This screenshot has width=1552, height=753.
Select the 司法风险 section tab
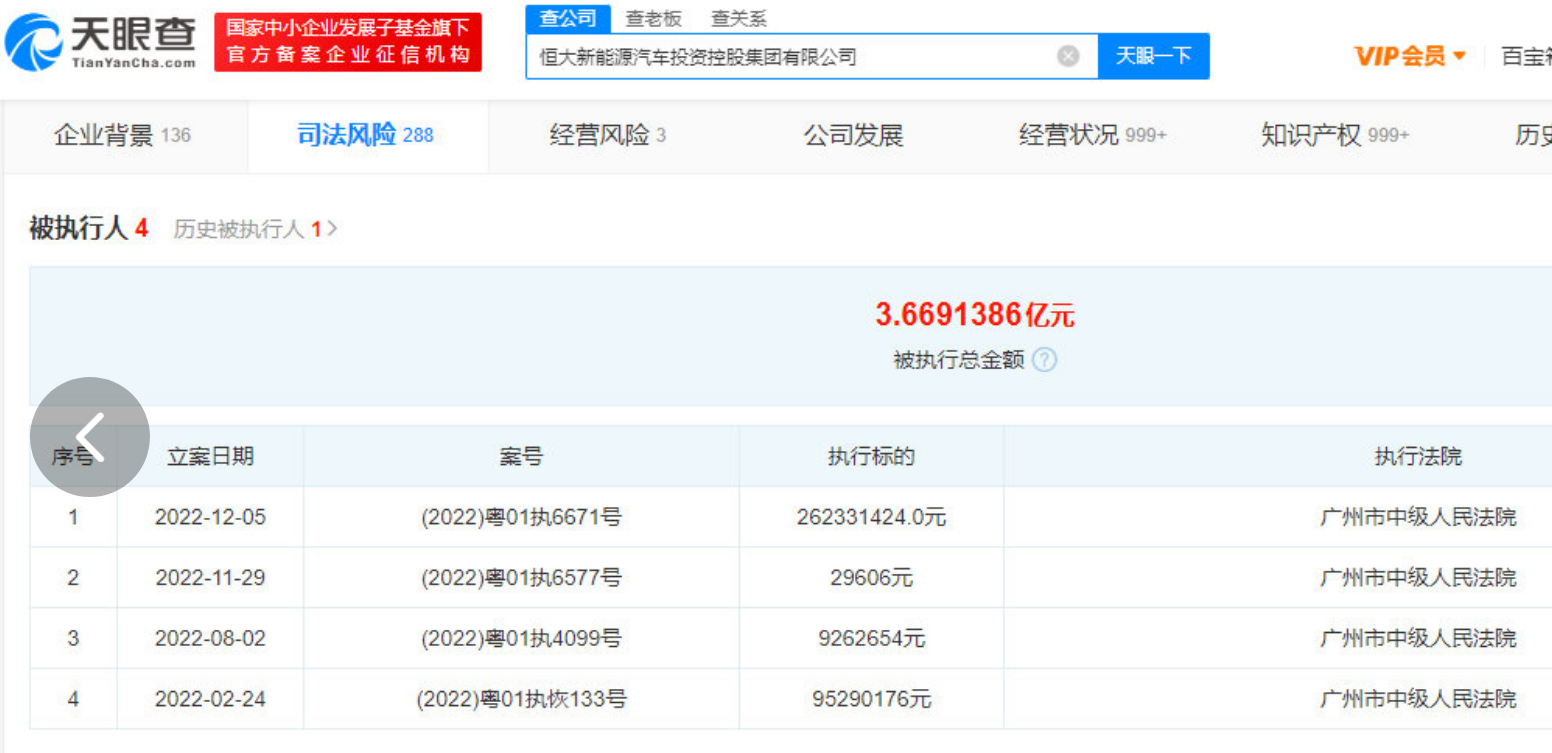pos(366,135)
